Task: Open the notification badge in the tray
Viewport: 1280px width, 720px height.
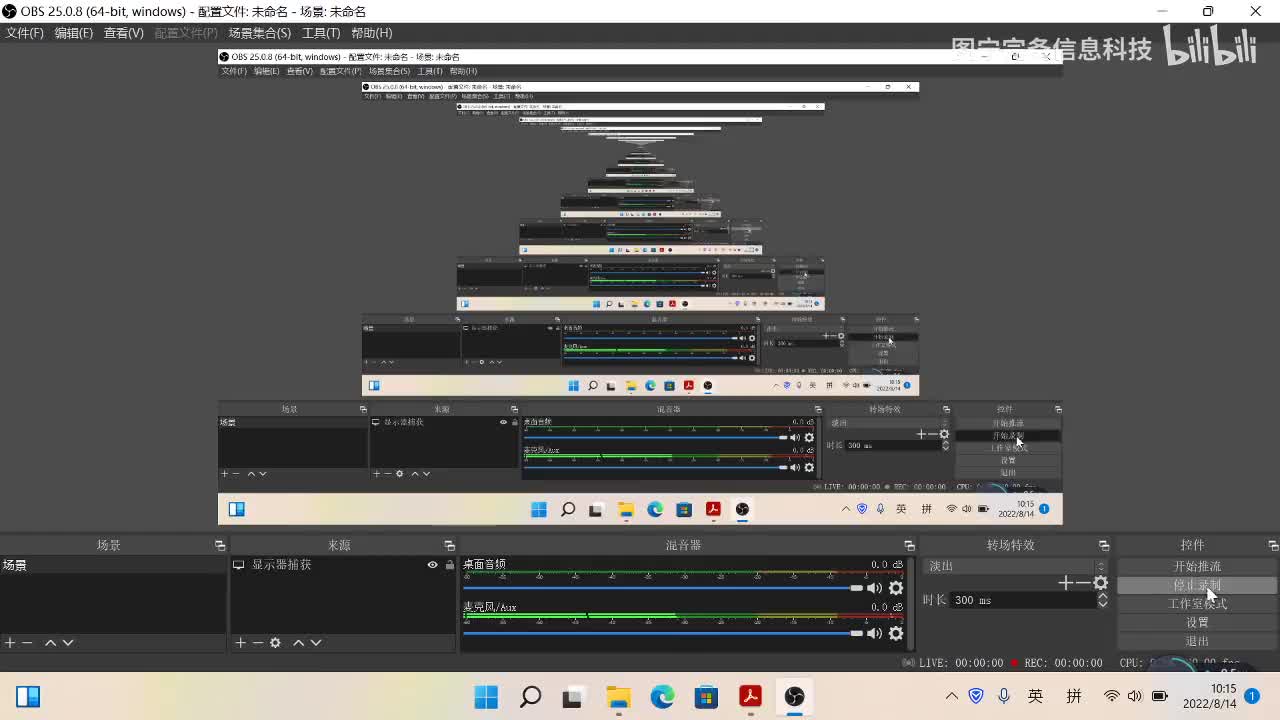Action: 1252,696
